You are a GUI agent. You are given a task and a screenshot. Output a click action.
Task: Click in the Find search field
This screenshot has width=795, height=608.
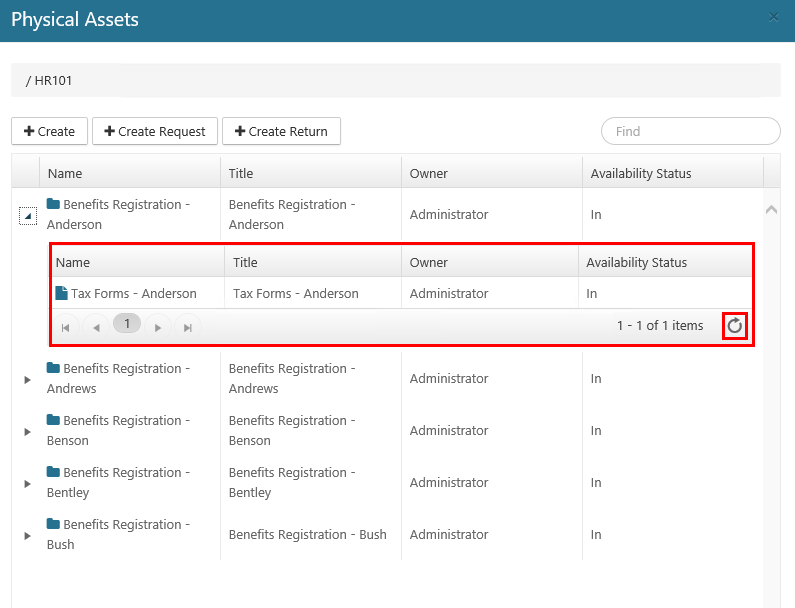(x=690, y=131)
